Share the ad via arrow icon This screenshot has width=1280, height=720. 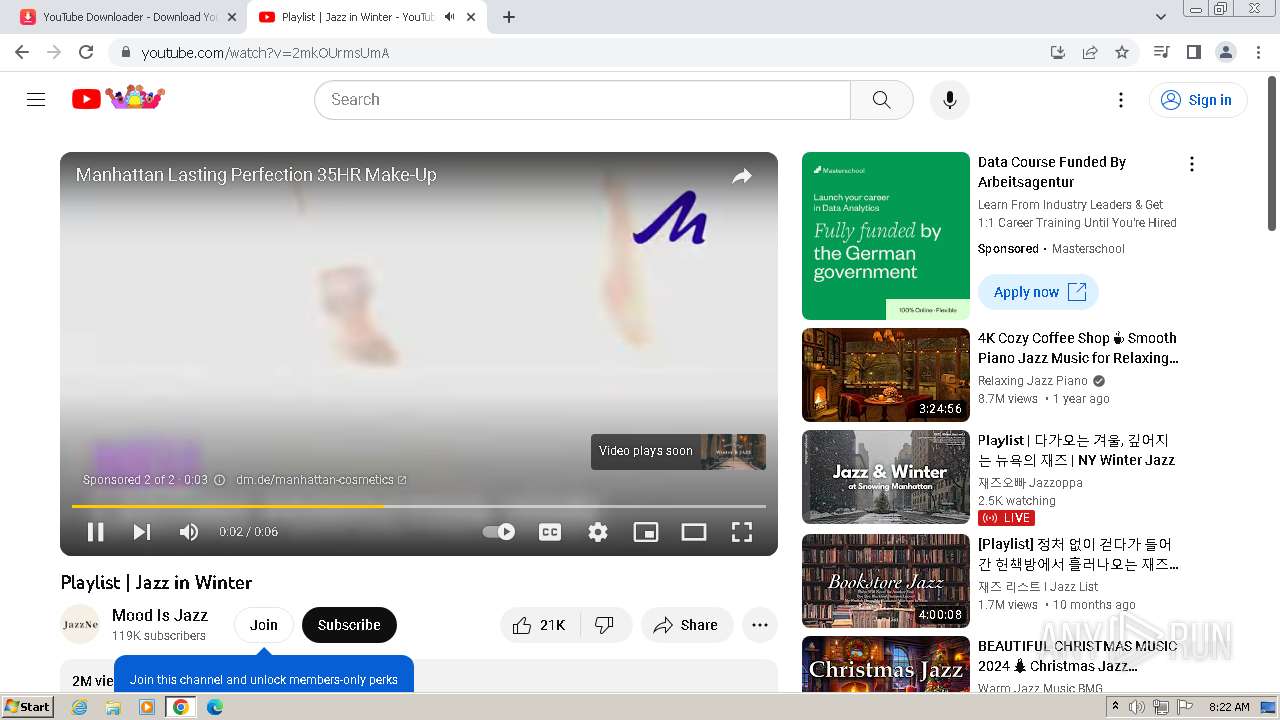(x=742, y=176)
